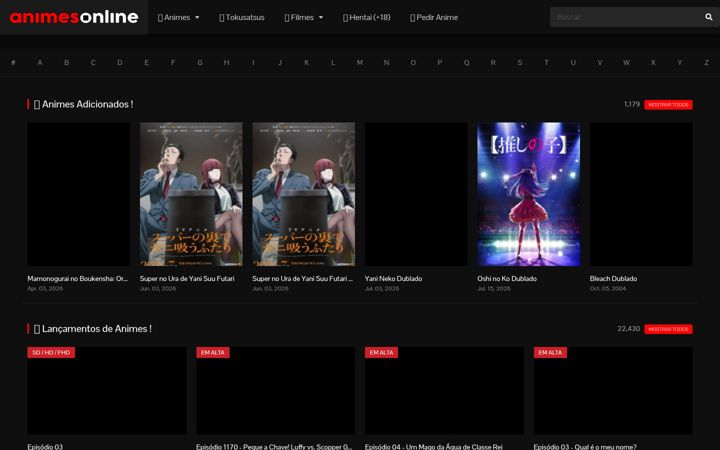The width and height of the screenshot is (720, 450).
Task: Open Episódio 03 Qual é o meu nome thumbnail
Action: pyautogui.click(x=613, y=390)
